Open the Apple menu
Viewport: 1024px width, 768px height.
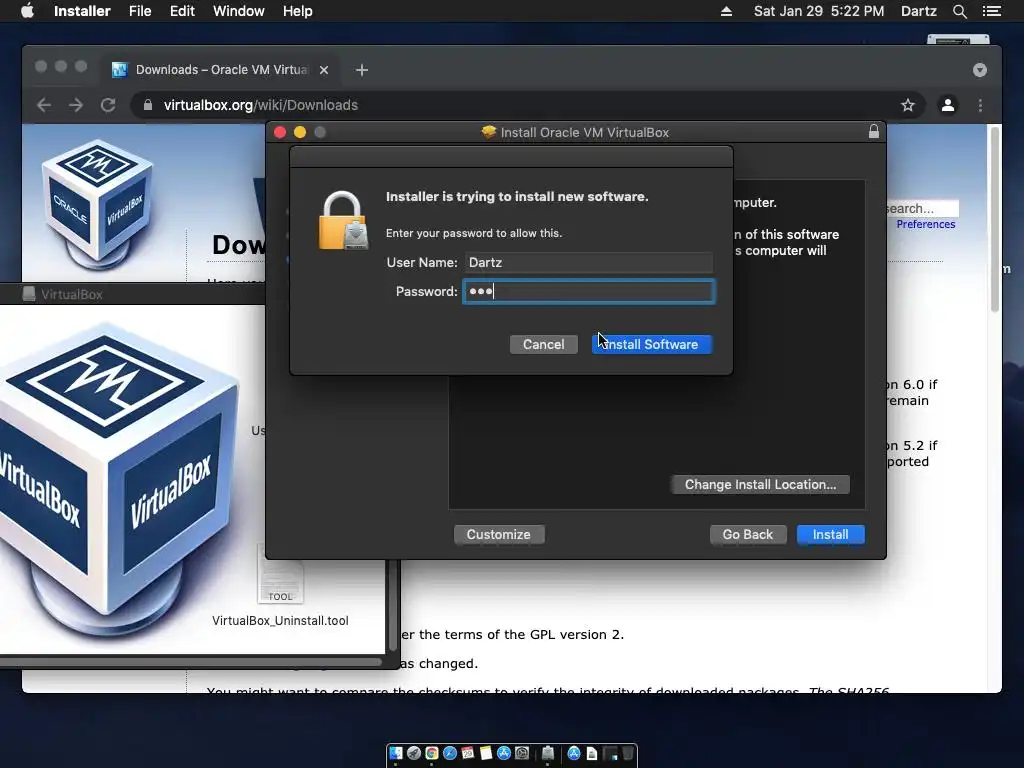point(27,11)
